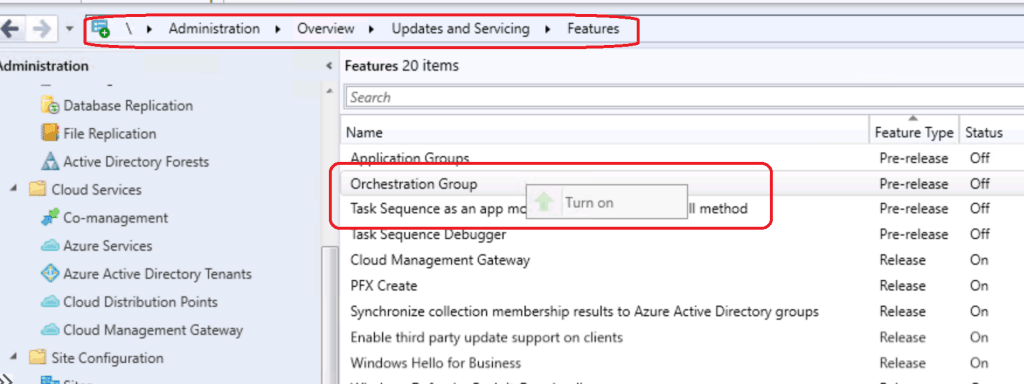Select Cloud Management Gateway feature row
Screen dimensions: 1024x384
pyautogui.click(x=682, y=260)
